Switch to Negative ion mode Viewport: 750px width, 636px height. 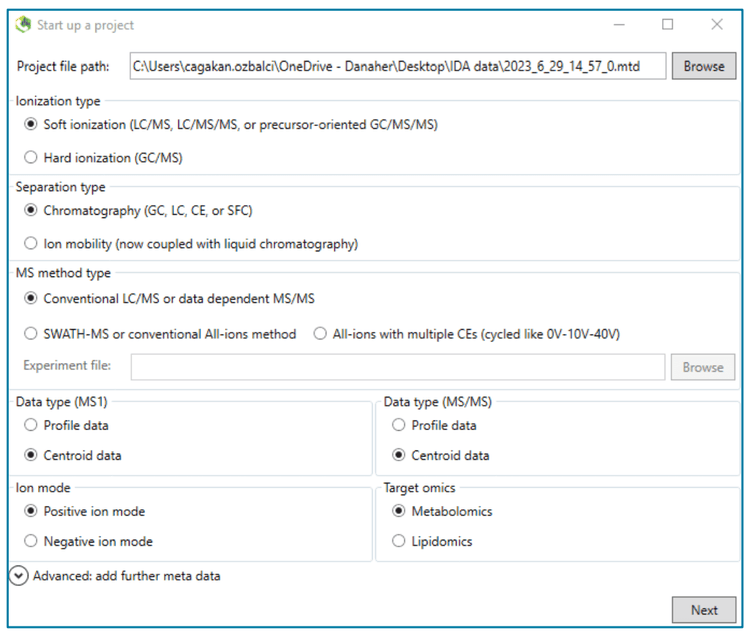[31, 542]
